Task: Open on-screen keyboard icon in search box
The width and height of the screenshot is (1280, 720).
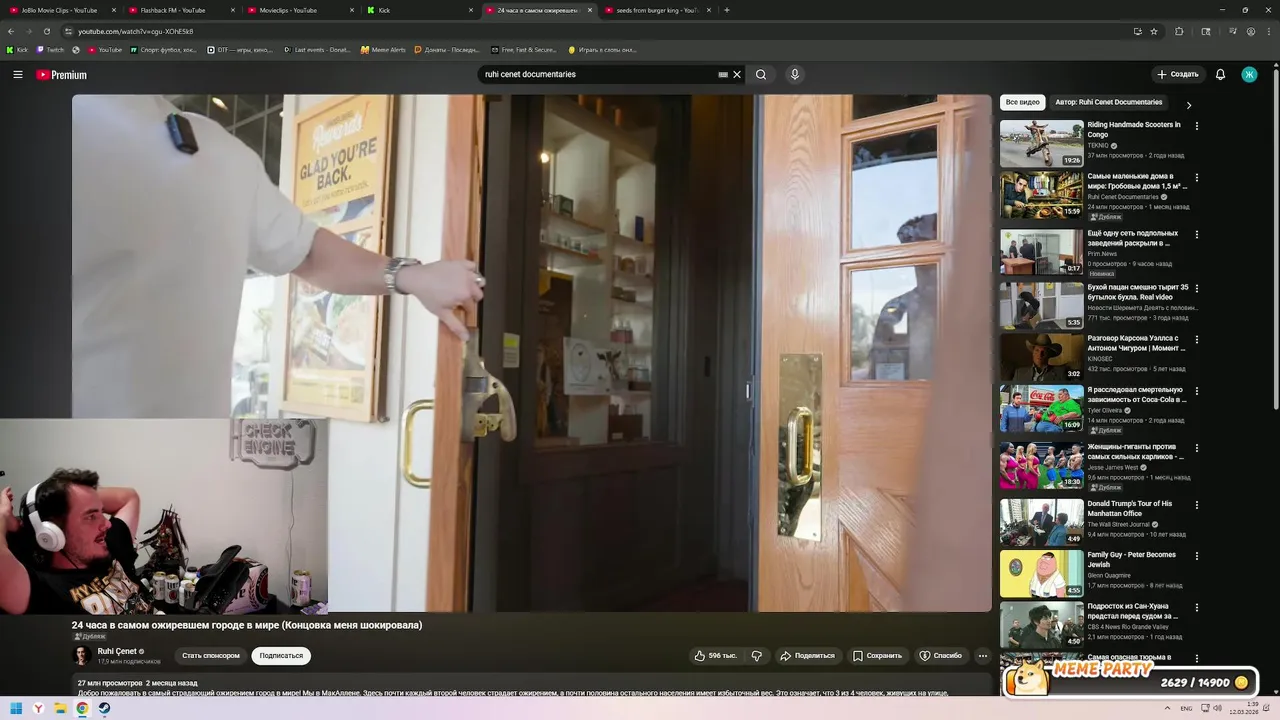Action: [723, 75]
